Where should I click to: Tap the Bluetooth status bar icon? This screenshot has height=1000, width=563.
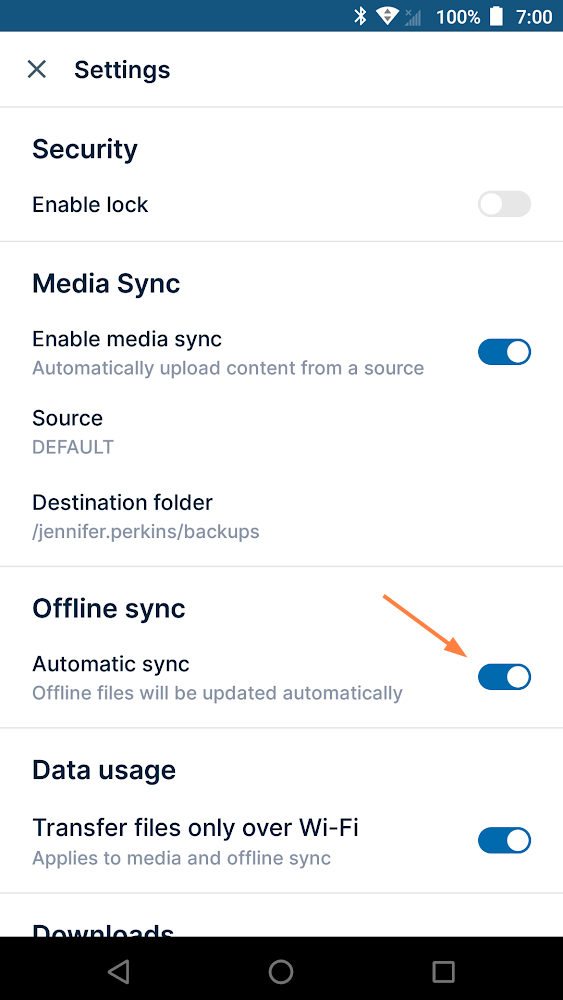(360, 16)
